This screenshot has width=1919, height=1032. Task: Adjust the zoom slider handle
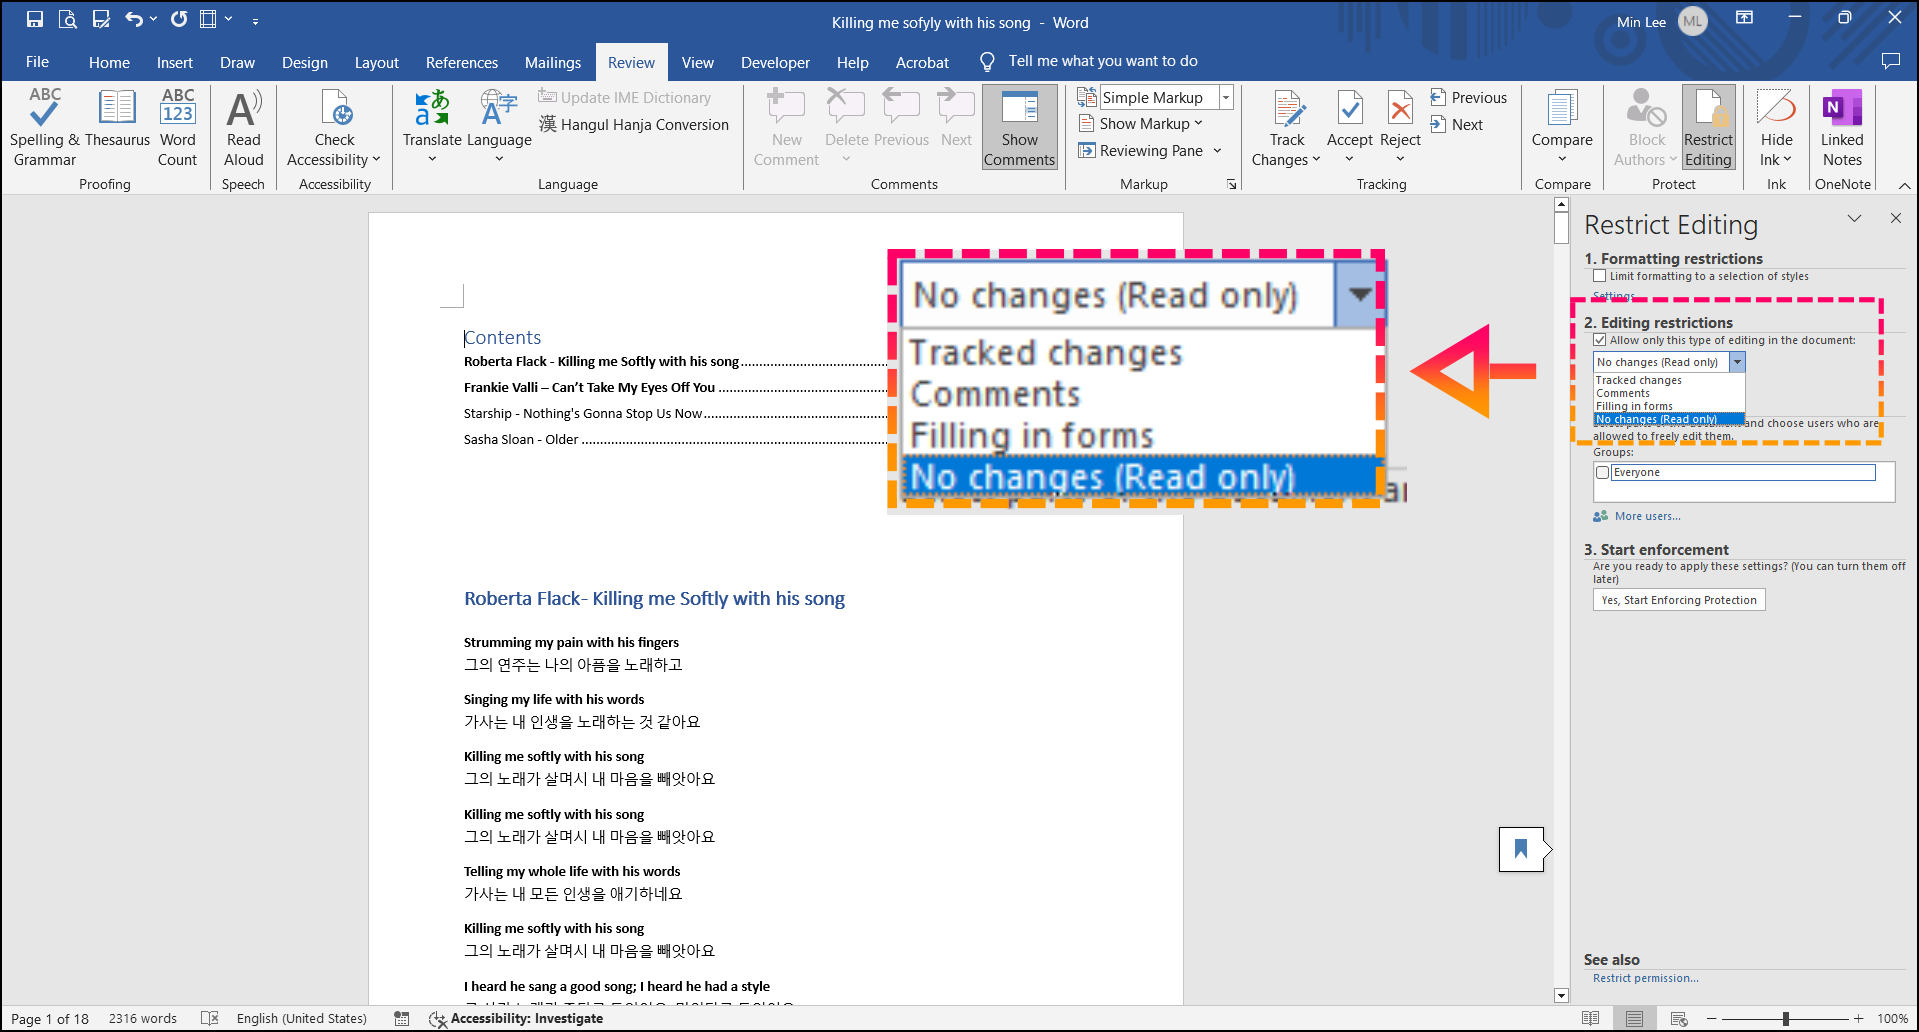pos(1785,1019)
